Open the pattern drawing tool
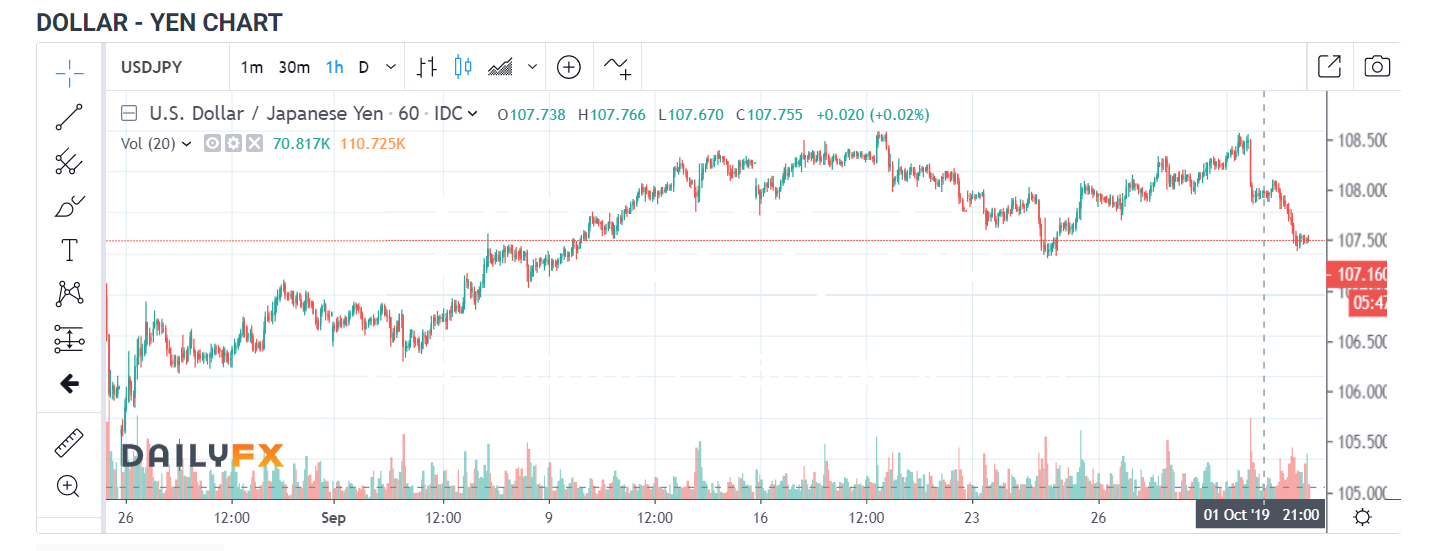Viewport: 1439px width, 551px height. 69,294
